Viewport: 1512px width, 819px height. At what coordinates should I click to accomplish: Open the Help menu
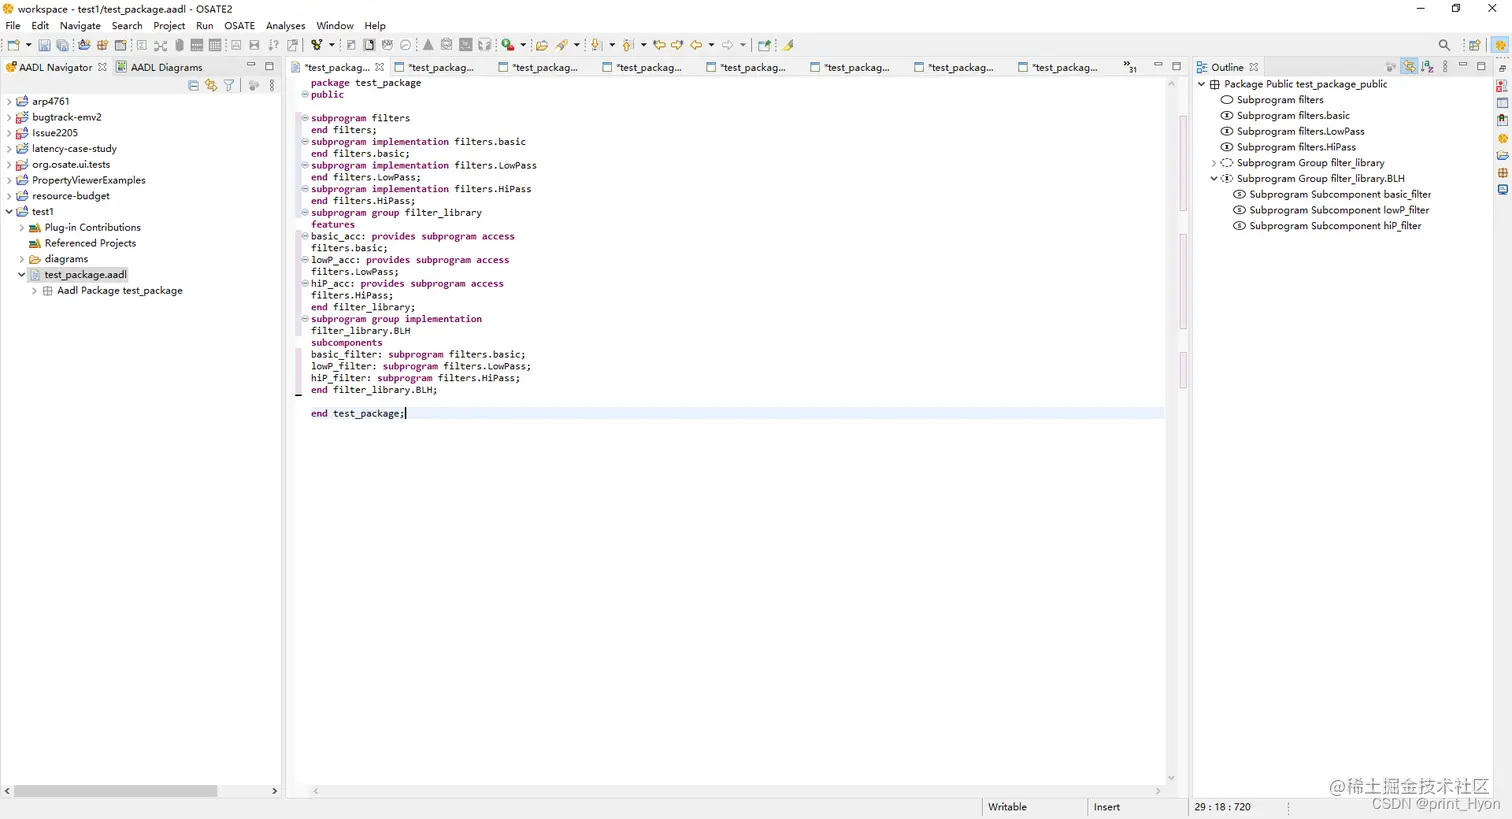point(375,26)
